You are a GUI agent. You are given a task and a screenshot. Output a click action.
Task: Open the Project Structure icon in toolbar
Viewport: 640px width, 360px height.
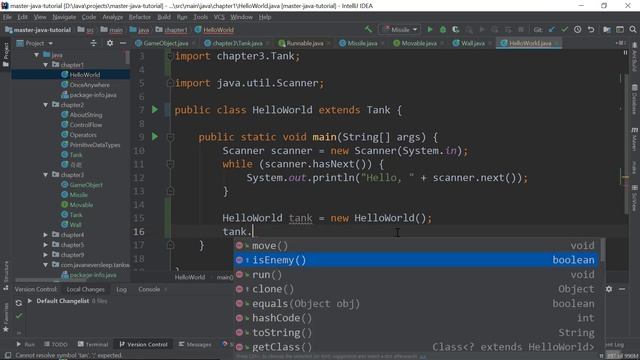(x=607, y=29)
